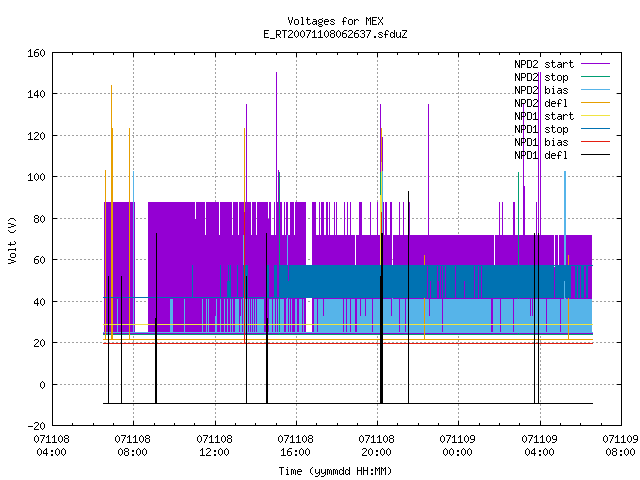640x480 pixels.
Task: Click the NPD2 start purple legend line
Action: click(x=595, y=64)
